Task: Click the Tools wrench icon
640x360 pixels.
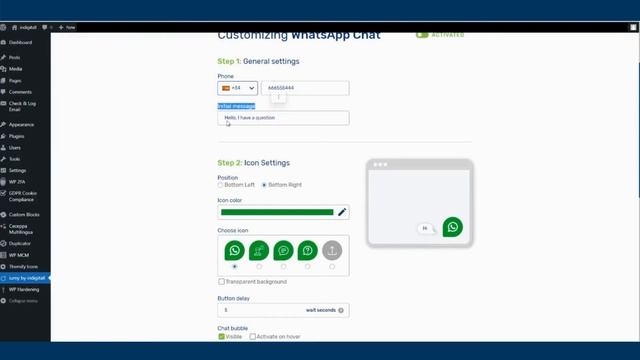Action: (x=3, y=159)
